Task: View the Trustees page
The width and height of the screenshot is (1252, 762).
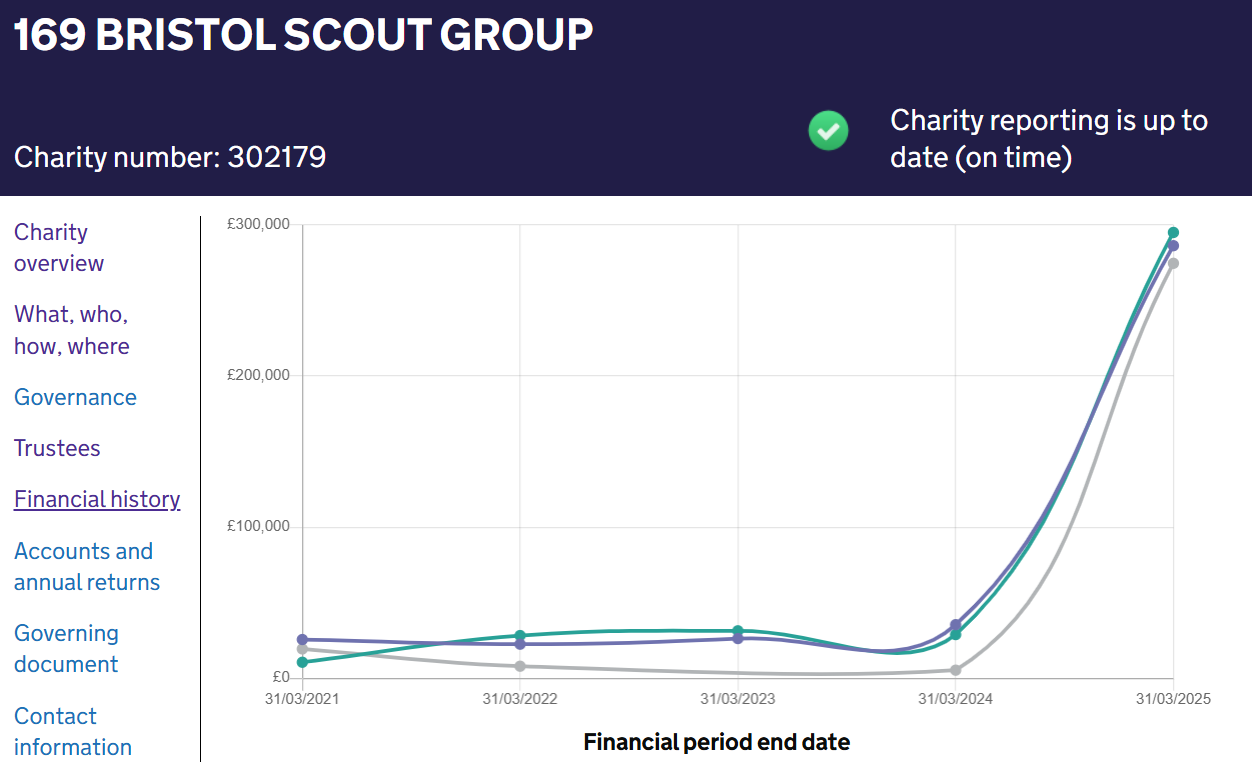Action: tap(57, 448)
